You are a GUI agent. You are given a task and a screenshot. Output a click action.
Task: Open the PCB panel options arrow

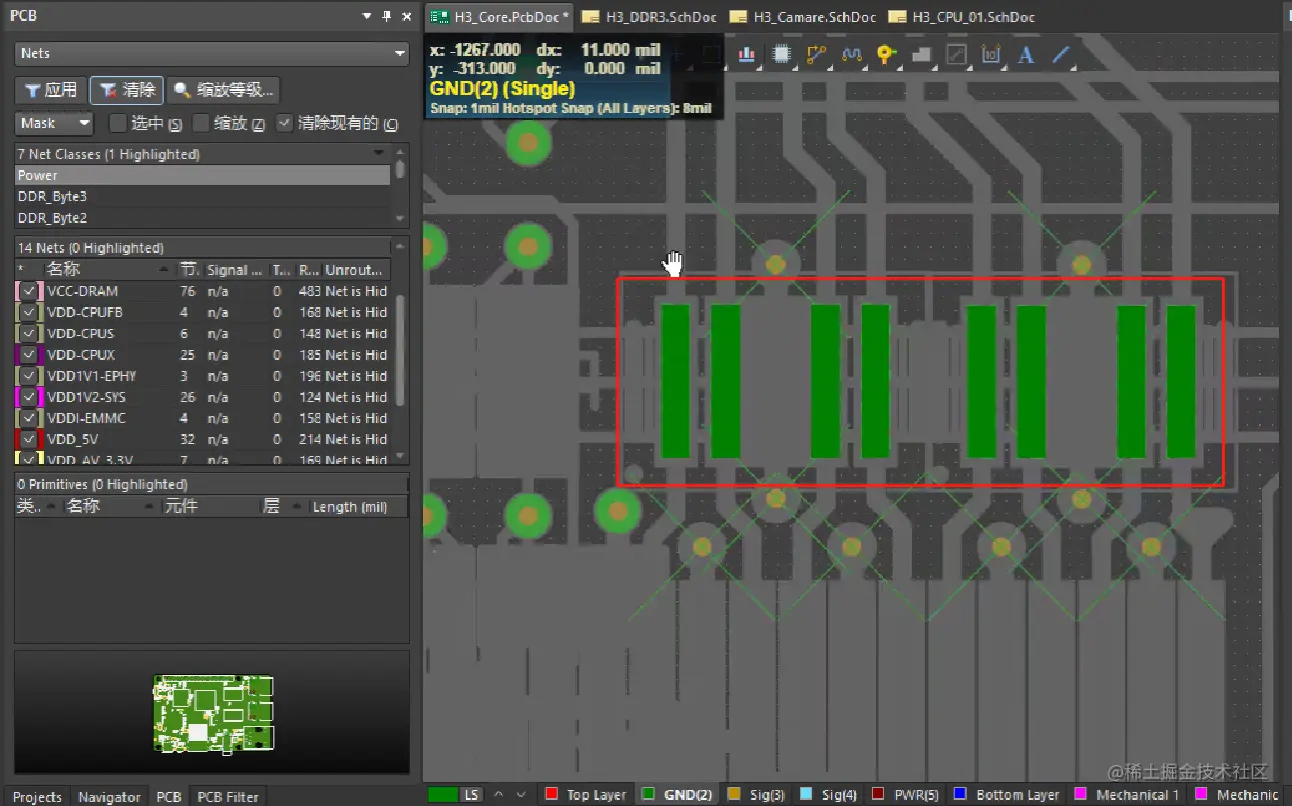tap(366, 17)
